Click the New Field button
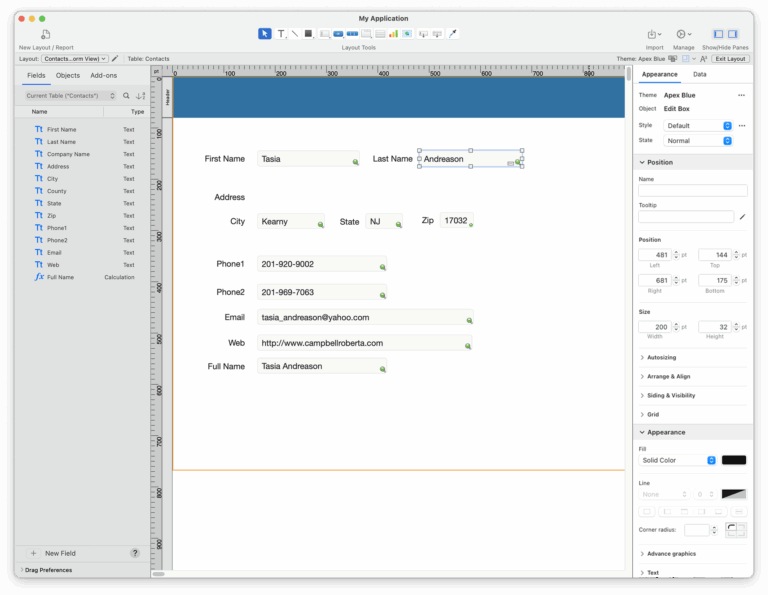Image resolution: width=768 pixels, height=595 pixels. [53, 553]
